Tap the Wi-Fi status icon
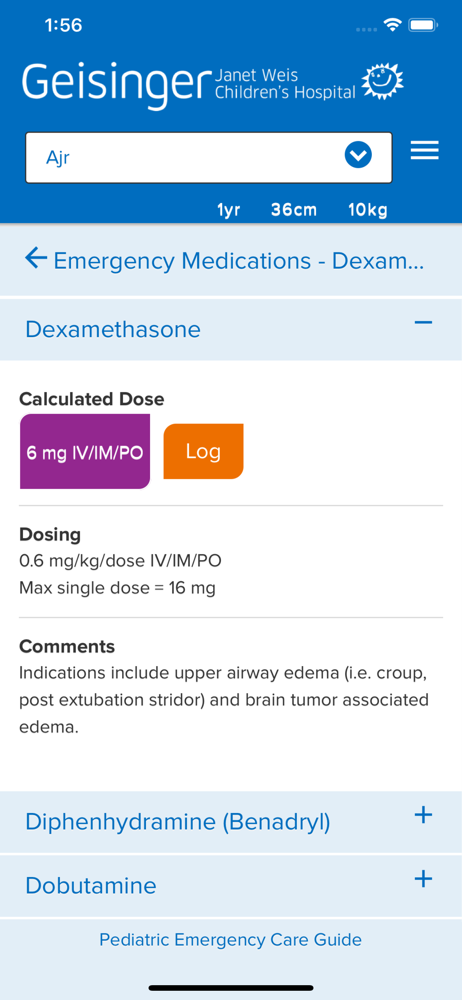The width and height of the screenshot is (462, 1000). click(x=391, y=26)
